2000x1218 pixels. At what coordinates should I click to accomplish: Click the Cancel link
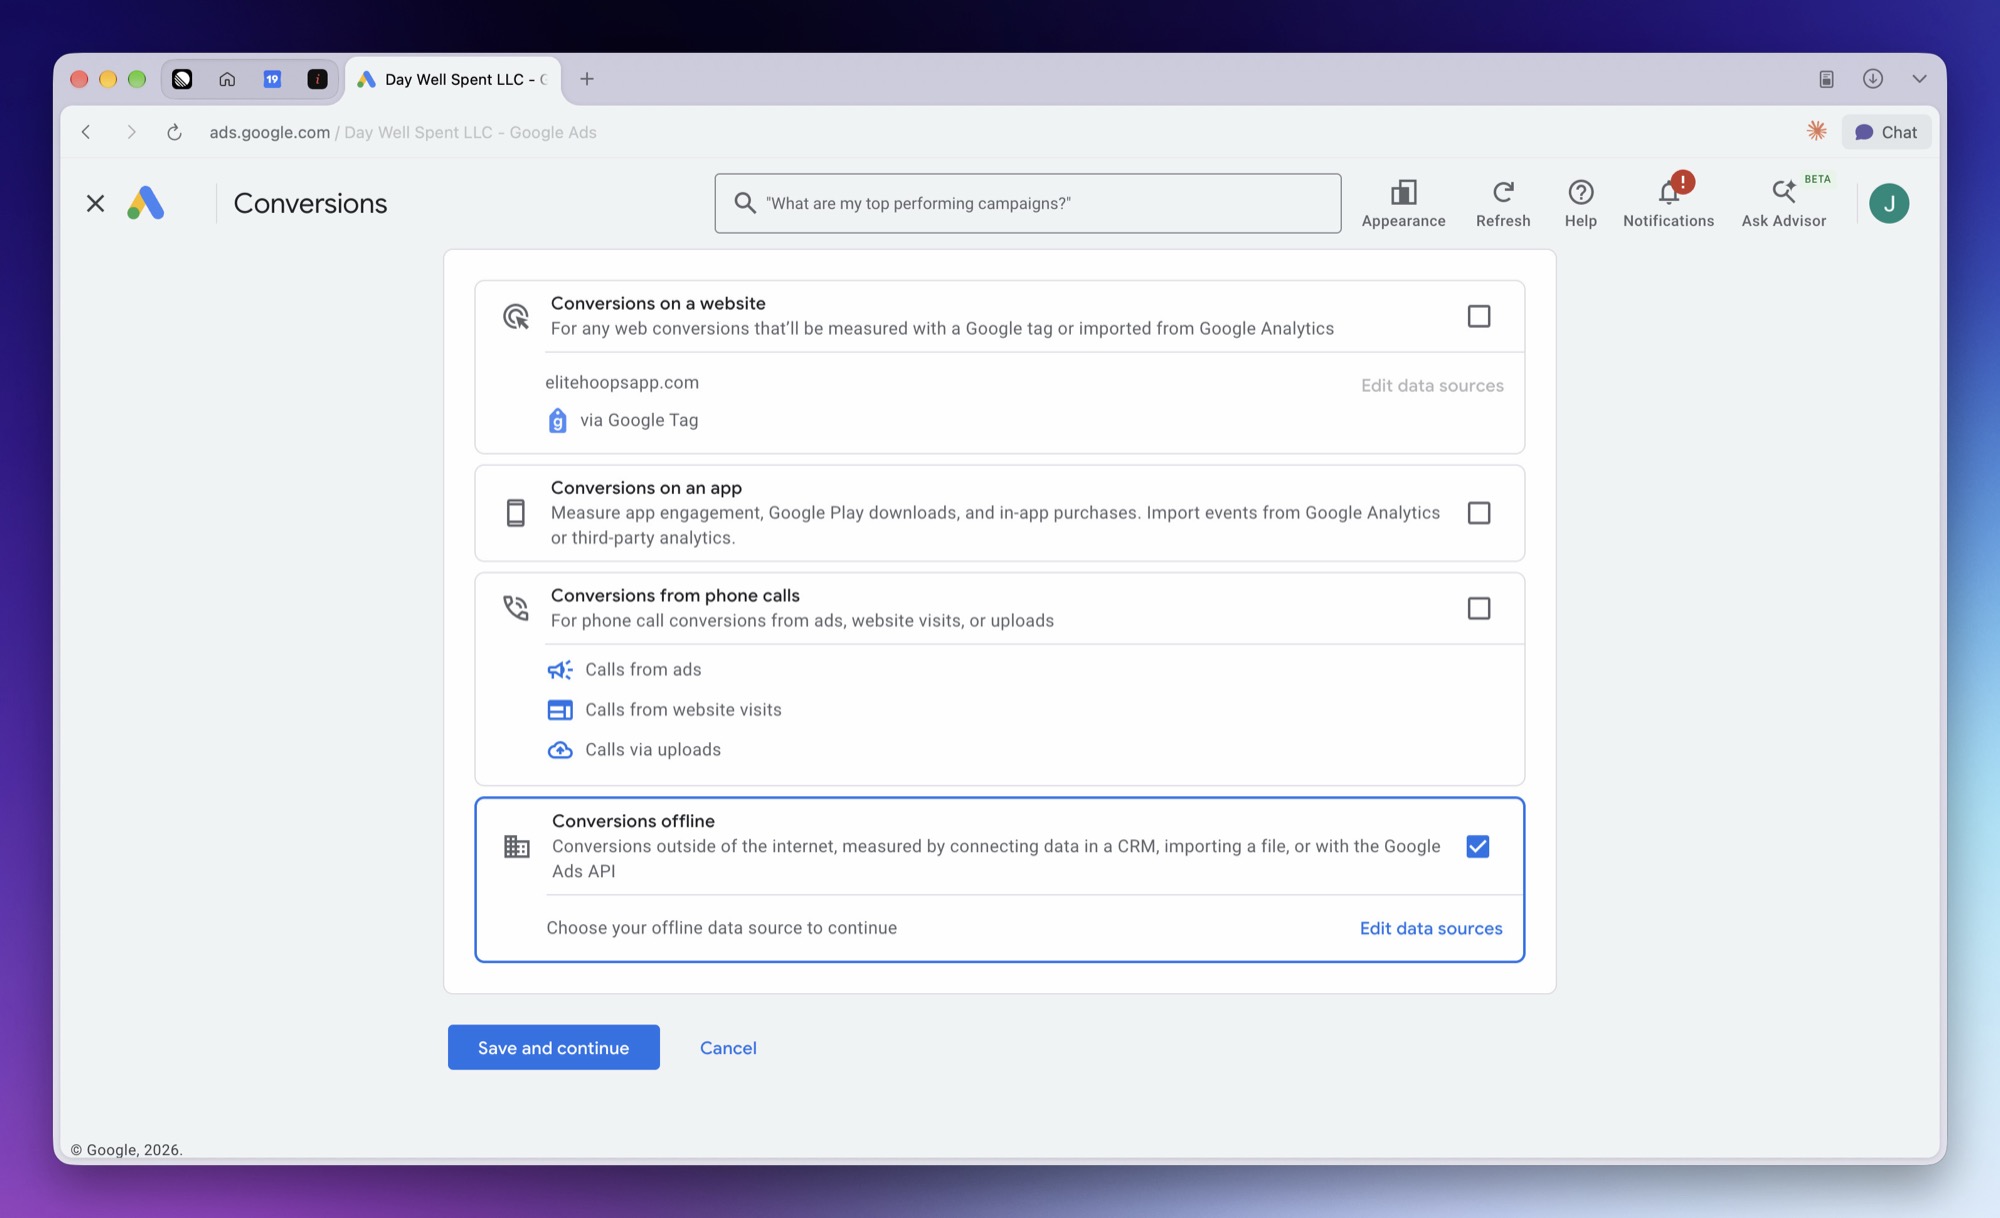[728, 1047]
